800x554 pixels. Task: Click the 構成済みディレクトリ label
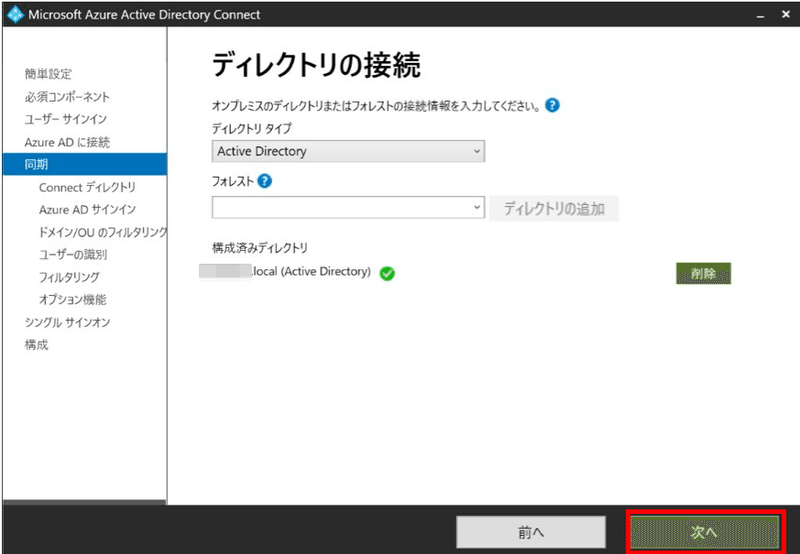[260, 248]
